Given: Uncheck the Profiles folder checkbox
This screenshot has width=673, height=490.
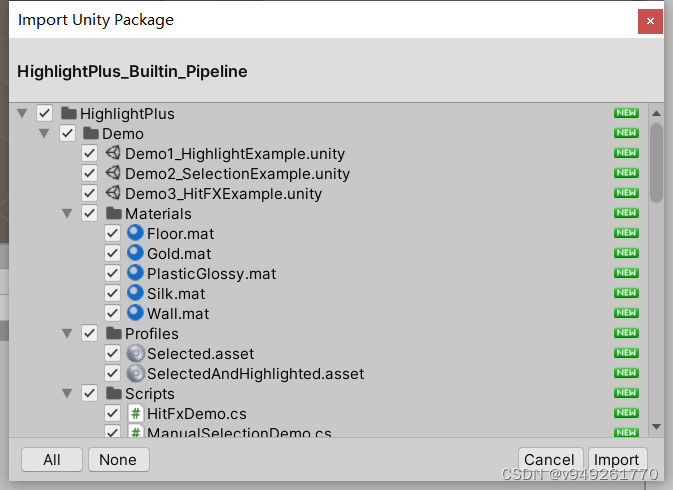Looking at the screenshot, I should click(89, 333).
